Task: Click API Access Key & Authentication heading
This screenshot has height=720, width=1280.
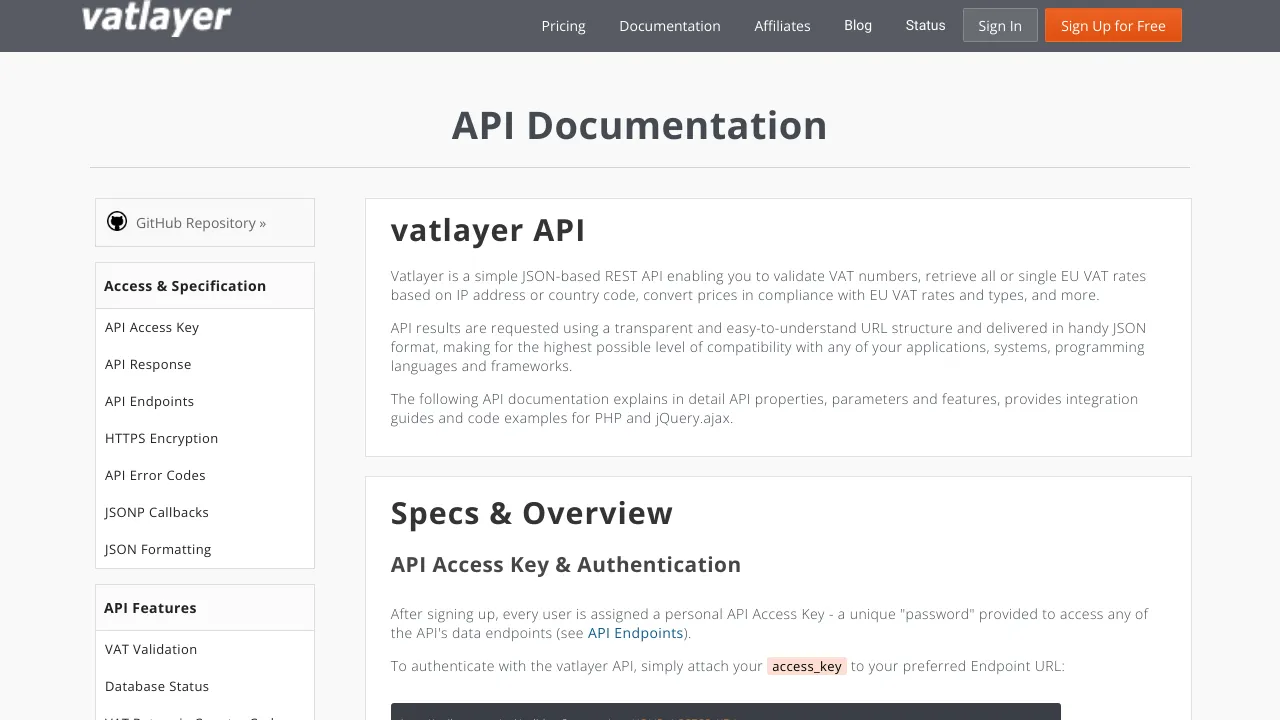Action: coord(566,565)
